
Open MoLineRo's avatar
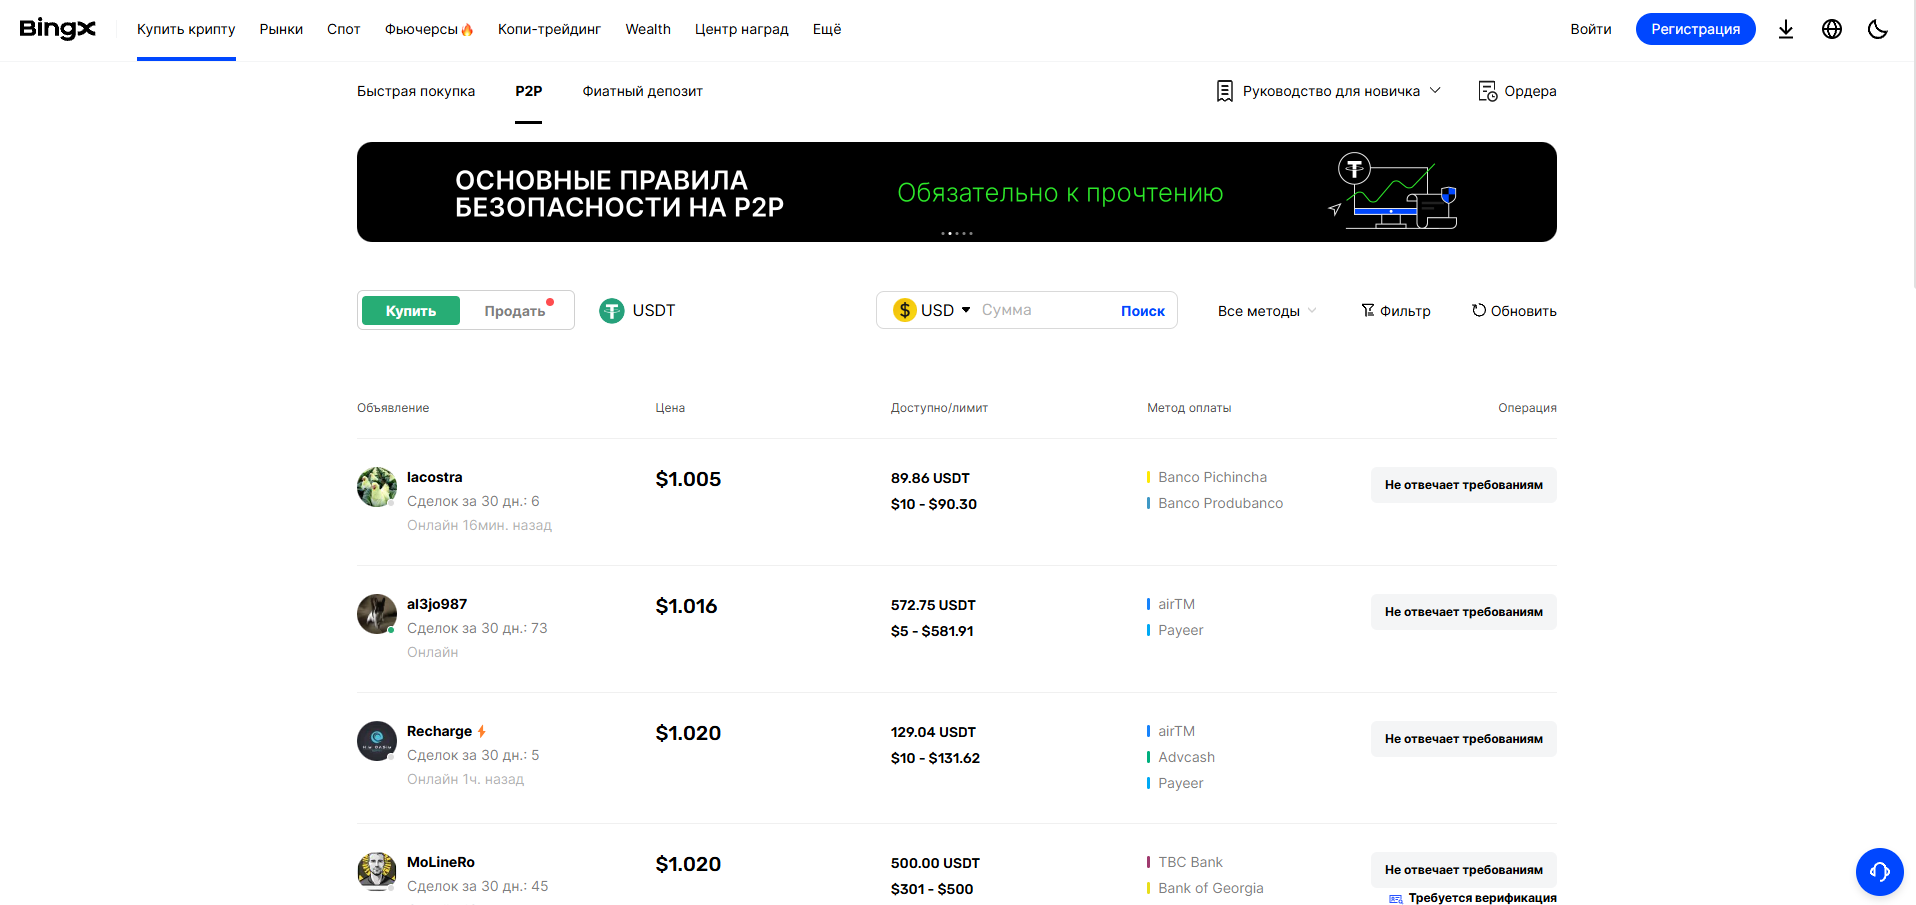tap(377, 871)
